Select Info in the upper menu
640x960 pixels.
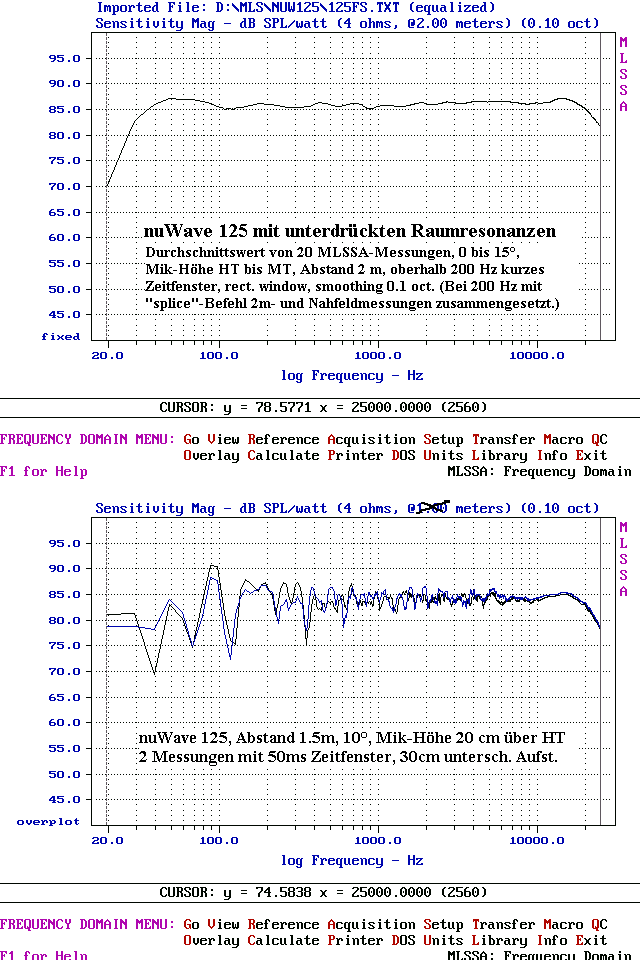(x=551, y=456)
